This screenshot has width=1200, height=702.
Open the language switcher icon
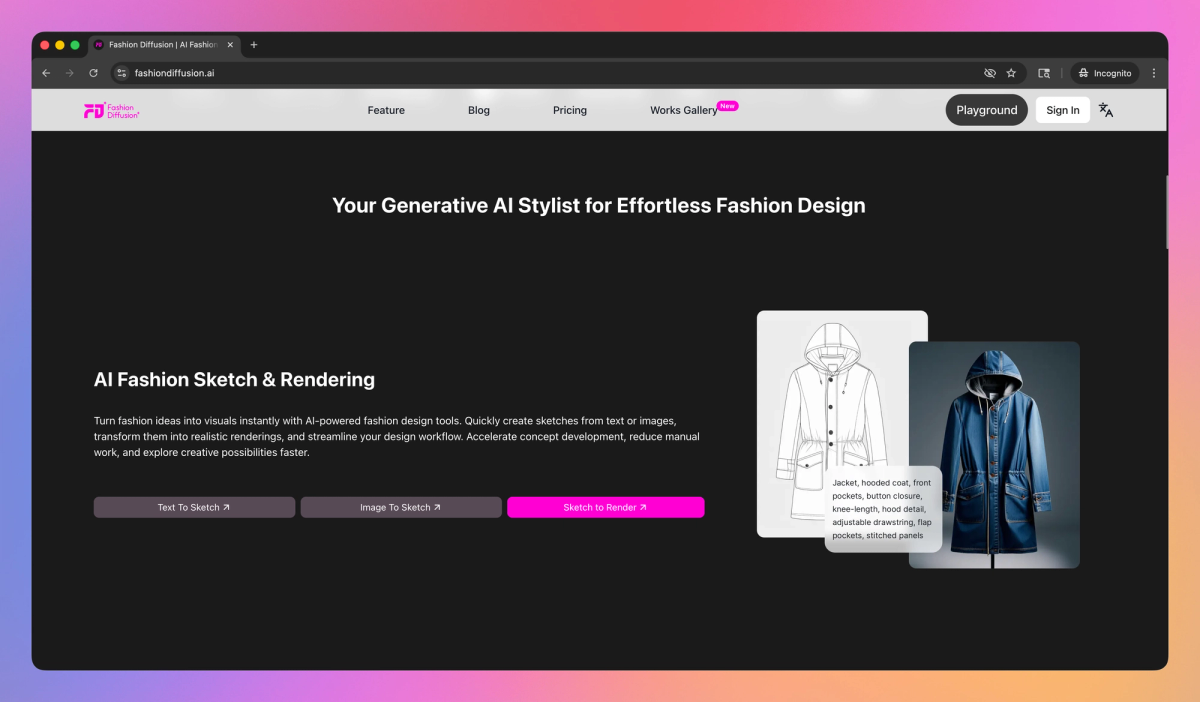[1105, 110]
